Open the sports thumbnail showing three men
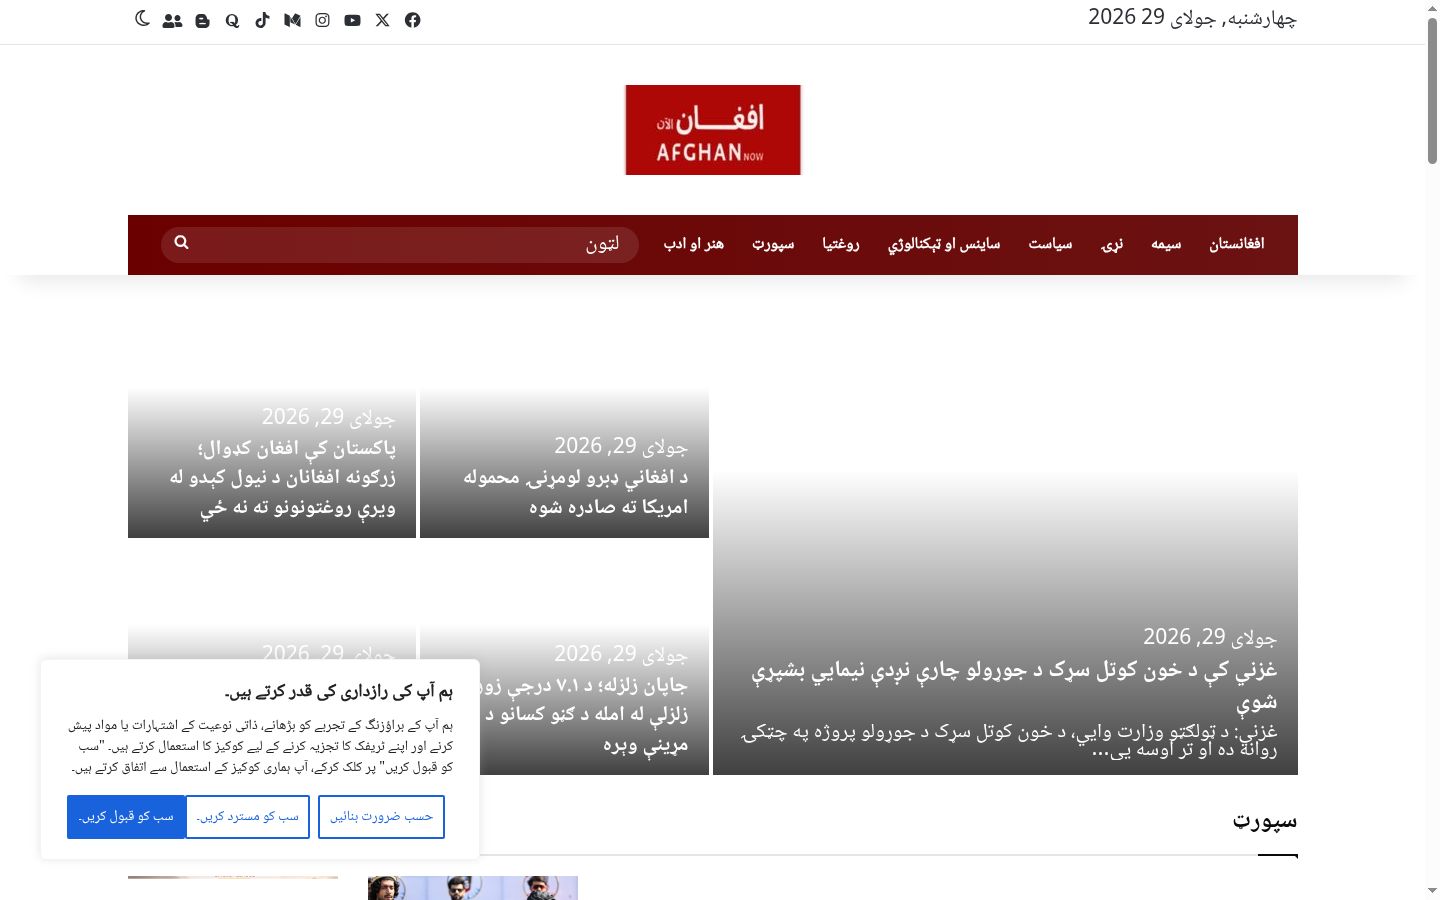 pos(473,888)
